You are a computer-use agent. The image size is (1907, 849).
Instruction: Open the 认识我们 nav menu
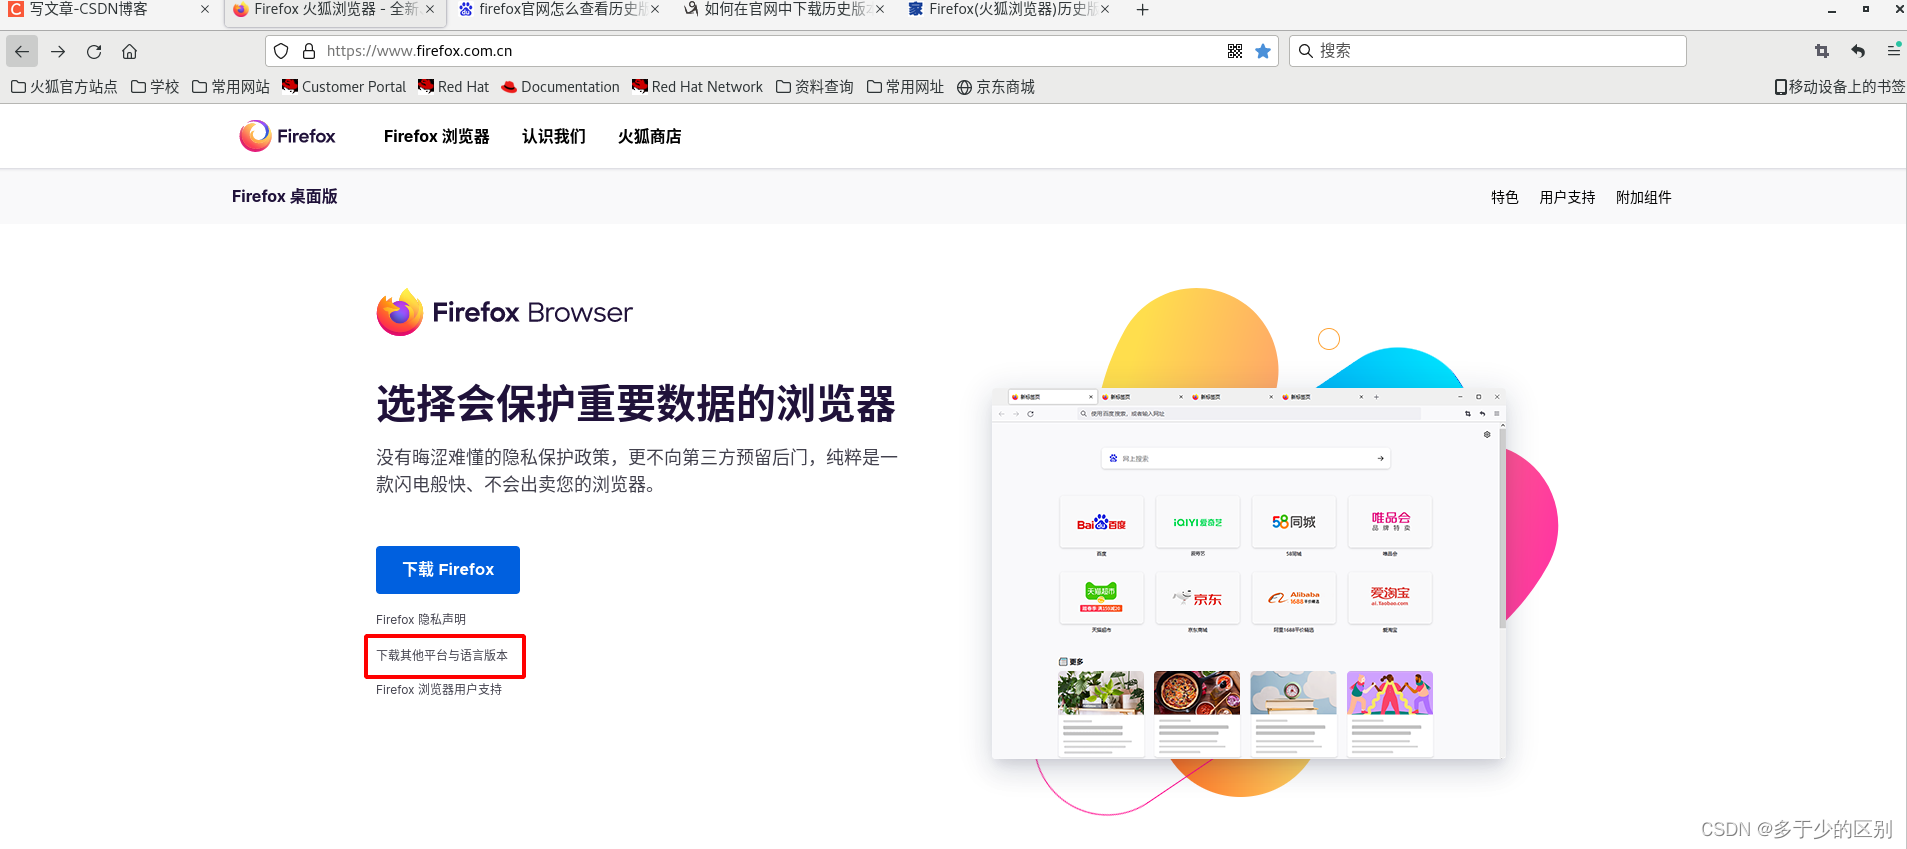(x=554, y=136)
